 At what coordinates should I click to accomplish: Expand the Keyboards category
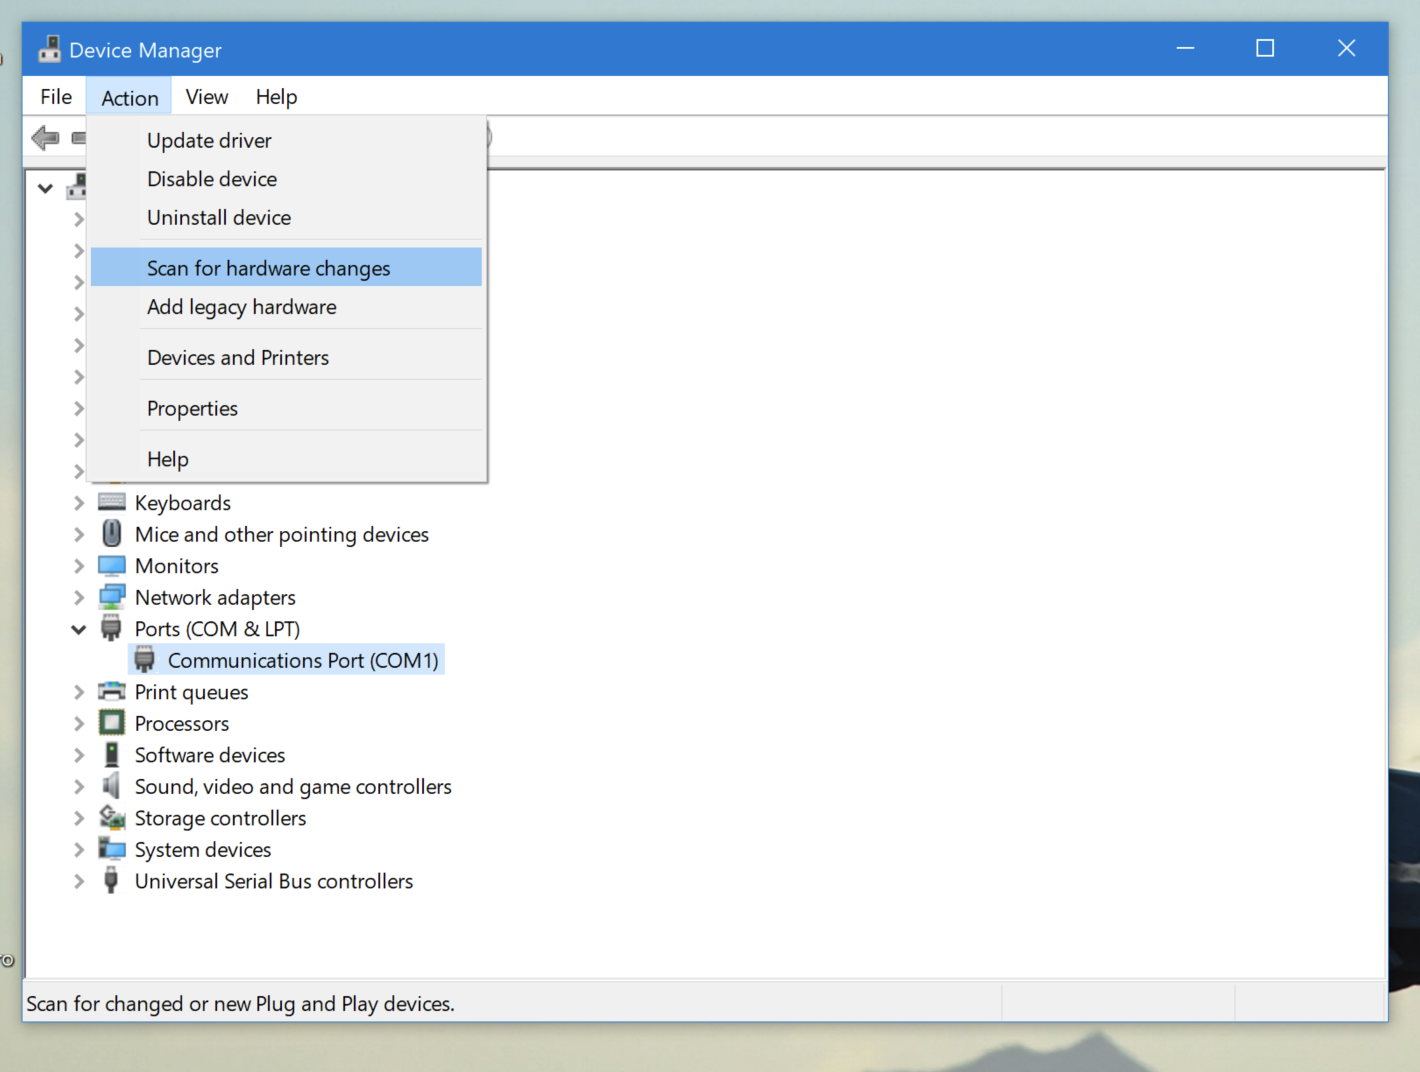[79, 503]
